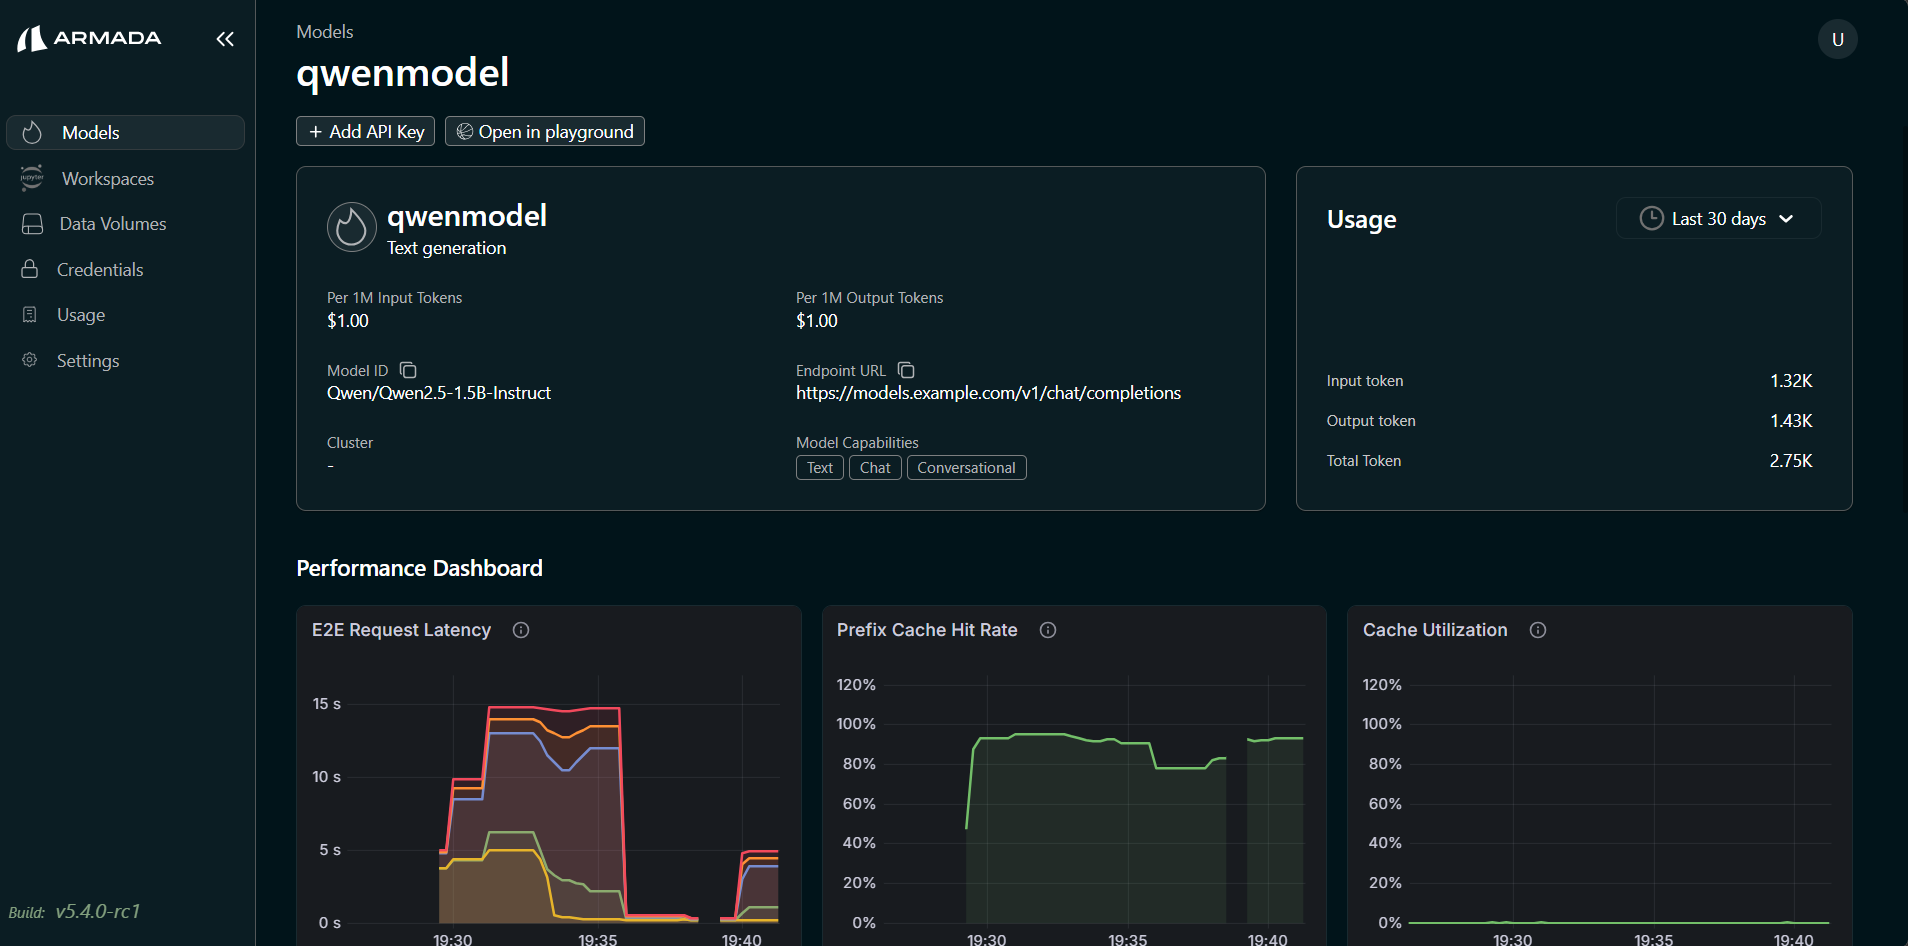Screen dimensions: 1908x946
Task: Click the qwenmodel flame avatar icon
Action: pos(351,227)
